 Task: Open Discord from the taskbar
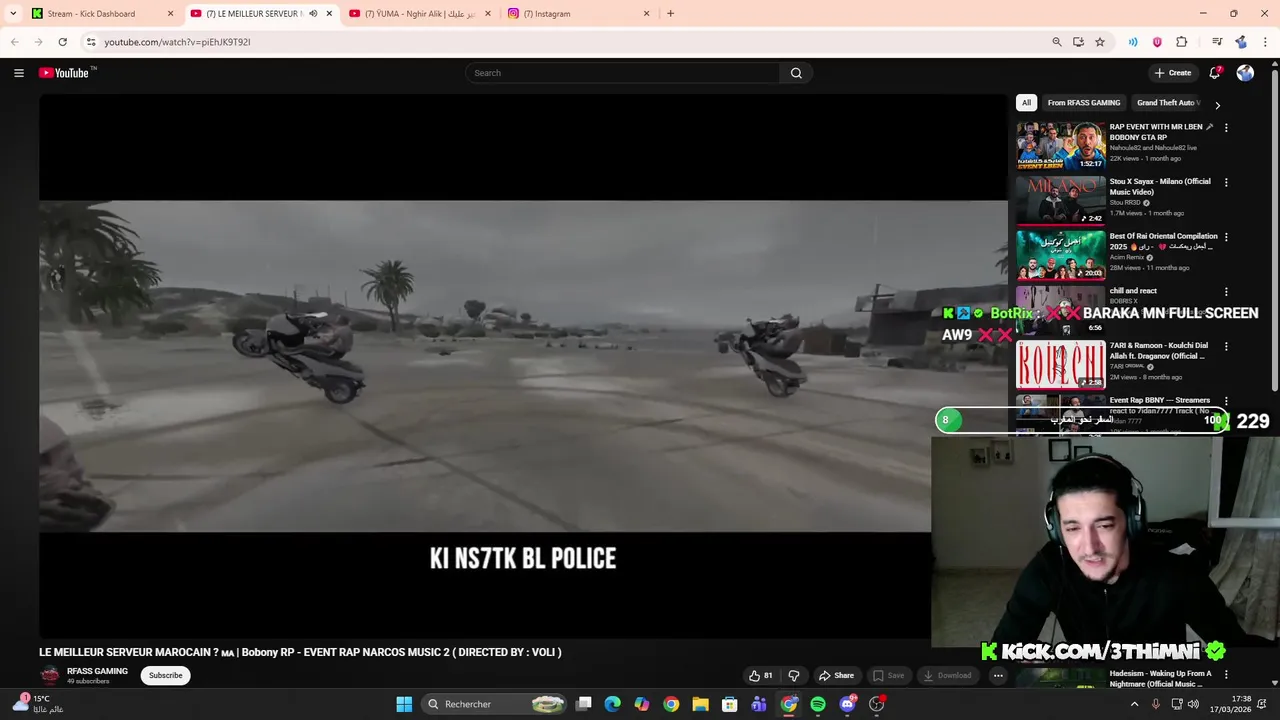click(x=848, y=704)
